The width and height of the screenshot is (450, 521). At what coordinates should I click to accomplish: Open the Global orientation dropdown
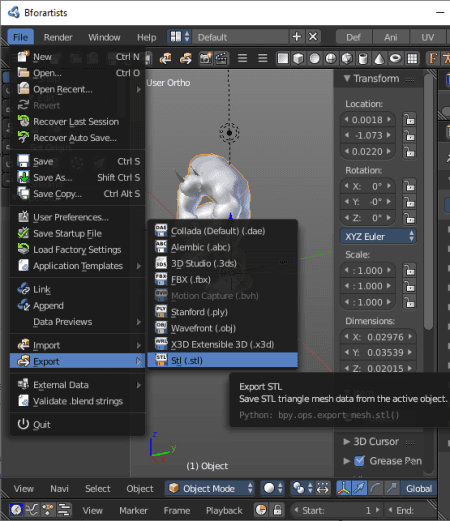tap(419, 488)
